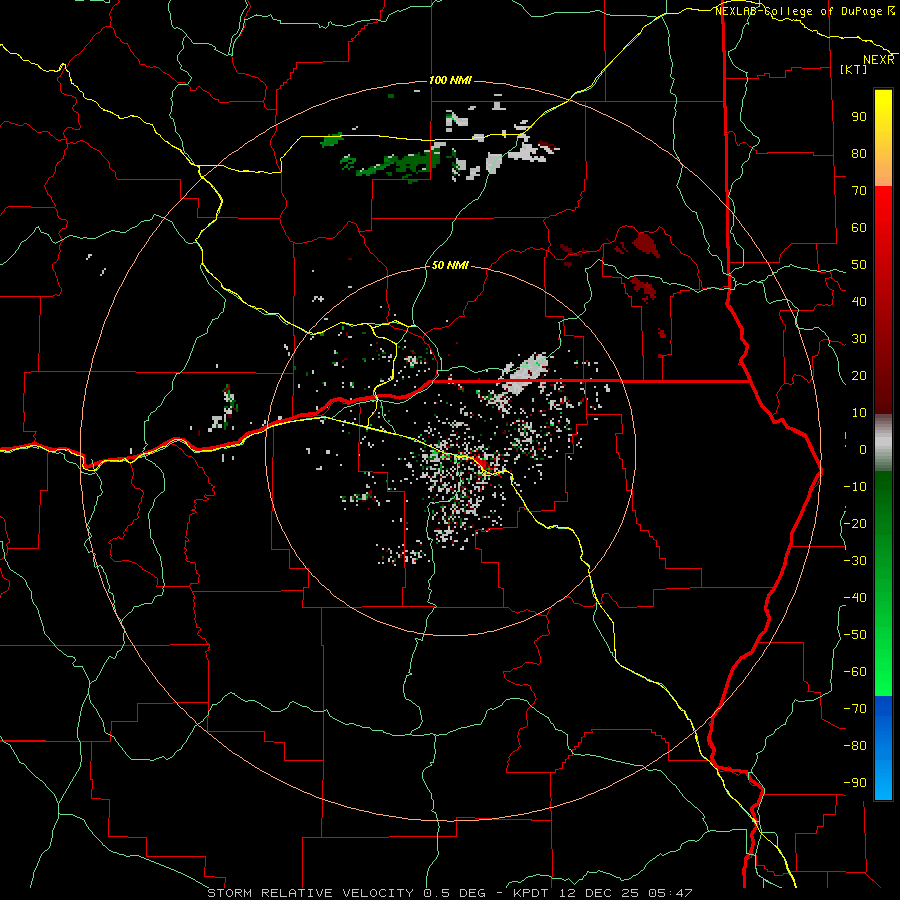900x900 pixels.
Task: Click the KPDT radar station identifier
Action: pos(532,893)
